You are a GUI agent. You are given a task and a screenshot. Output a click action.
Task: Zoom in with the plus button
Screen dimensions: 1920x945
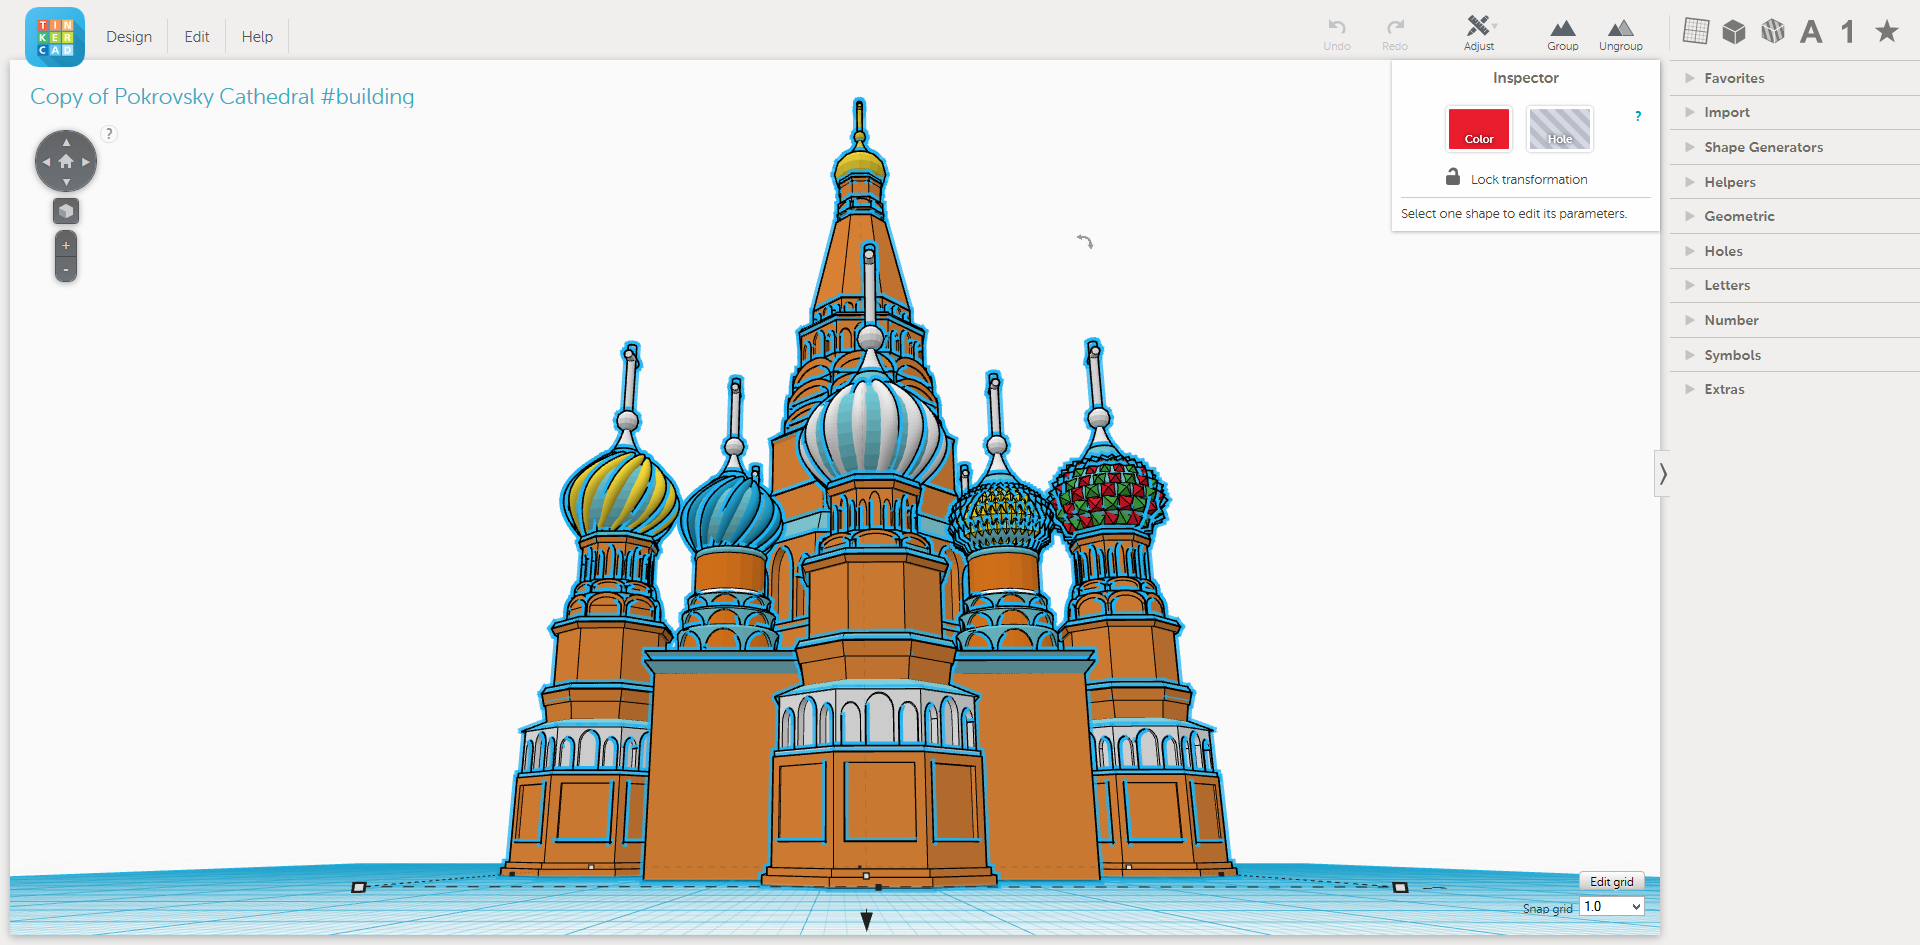[x=66, y=245]
